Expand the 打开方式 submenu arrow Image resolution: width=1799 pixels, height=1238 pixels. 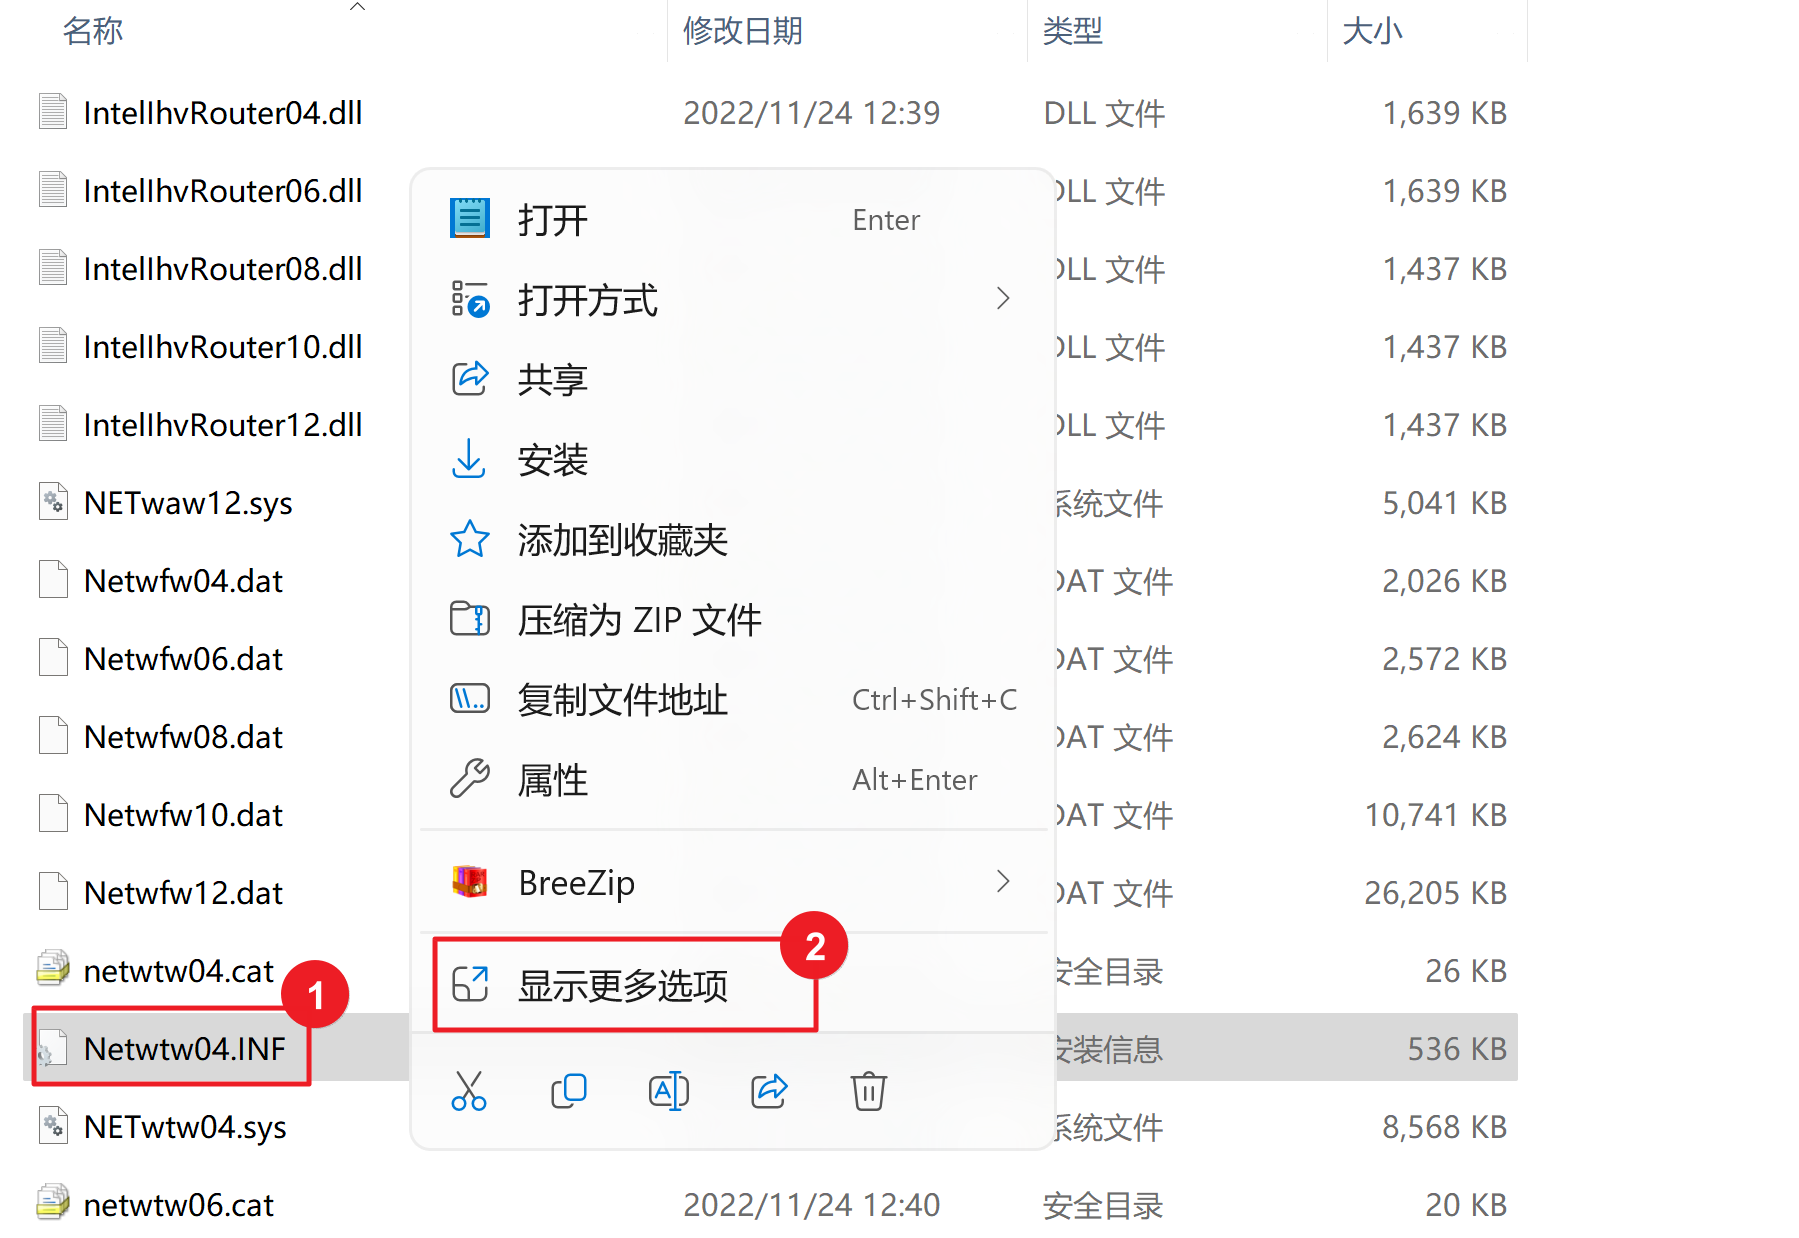(x=1002, y=299)
